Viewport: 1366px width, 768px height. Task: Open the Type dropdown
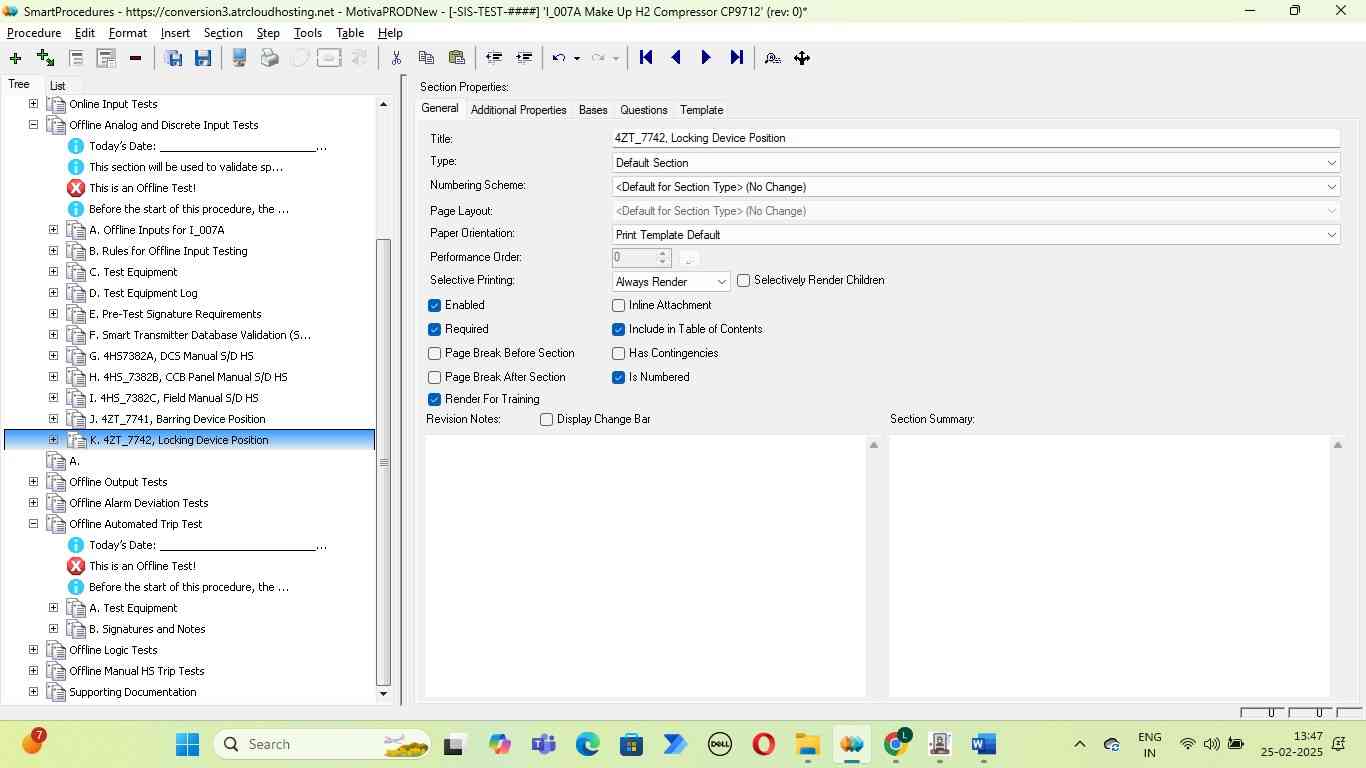click(x=975, y=163)
